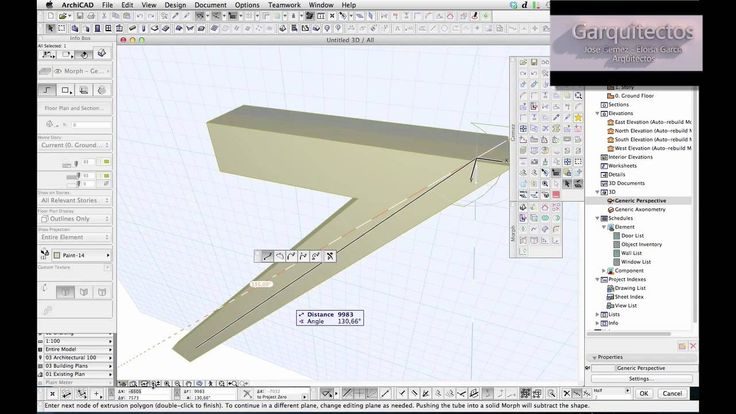Open the 1:100 scale dropdown
The width and height of the screenshot is (736, 414).
78,341
